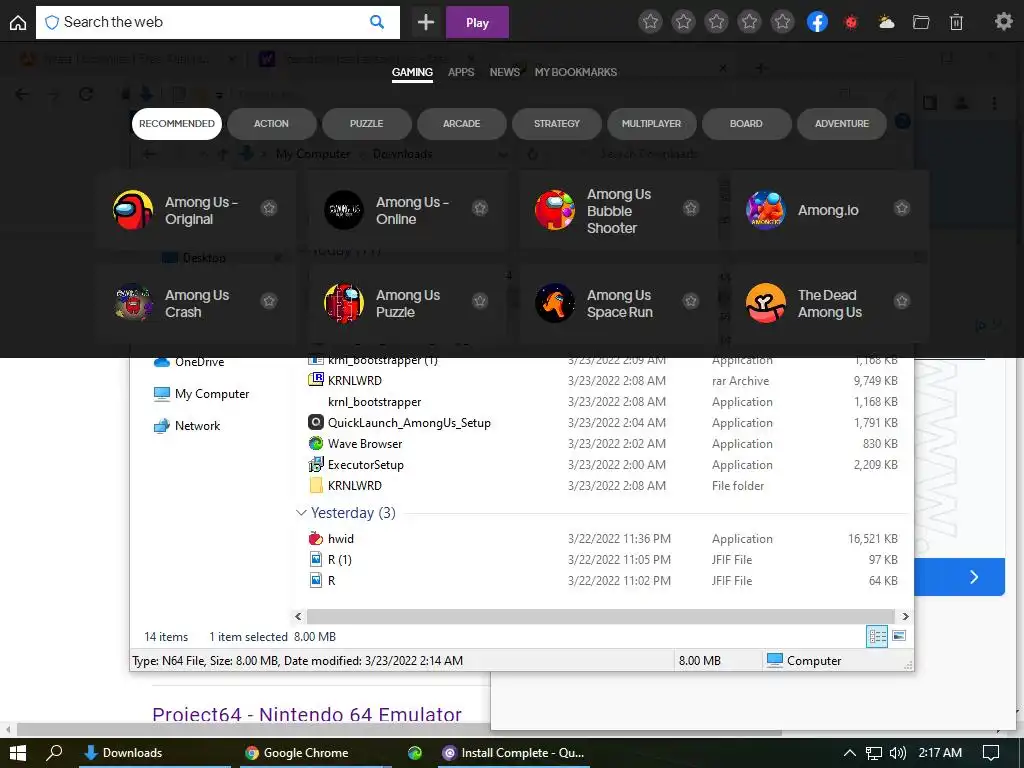Switch explorer to details view icon
Image resolution: width=1024 pixels, height=768 pixels.
coord(876,636)
